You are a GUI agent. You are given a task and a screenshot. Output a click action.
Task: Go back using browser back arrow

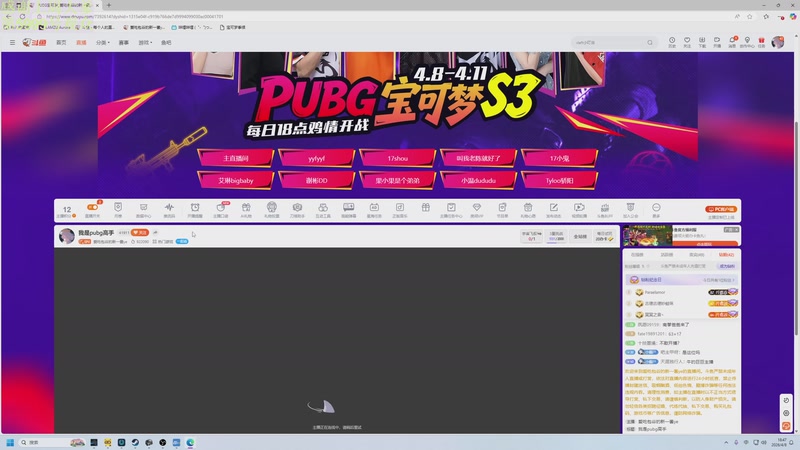(9, 16)
